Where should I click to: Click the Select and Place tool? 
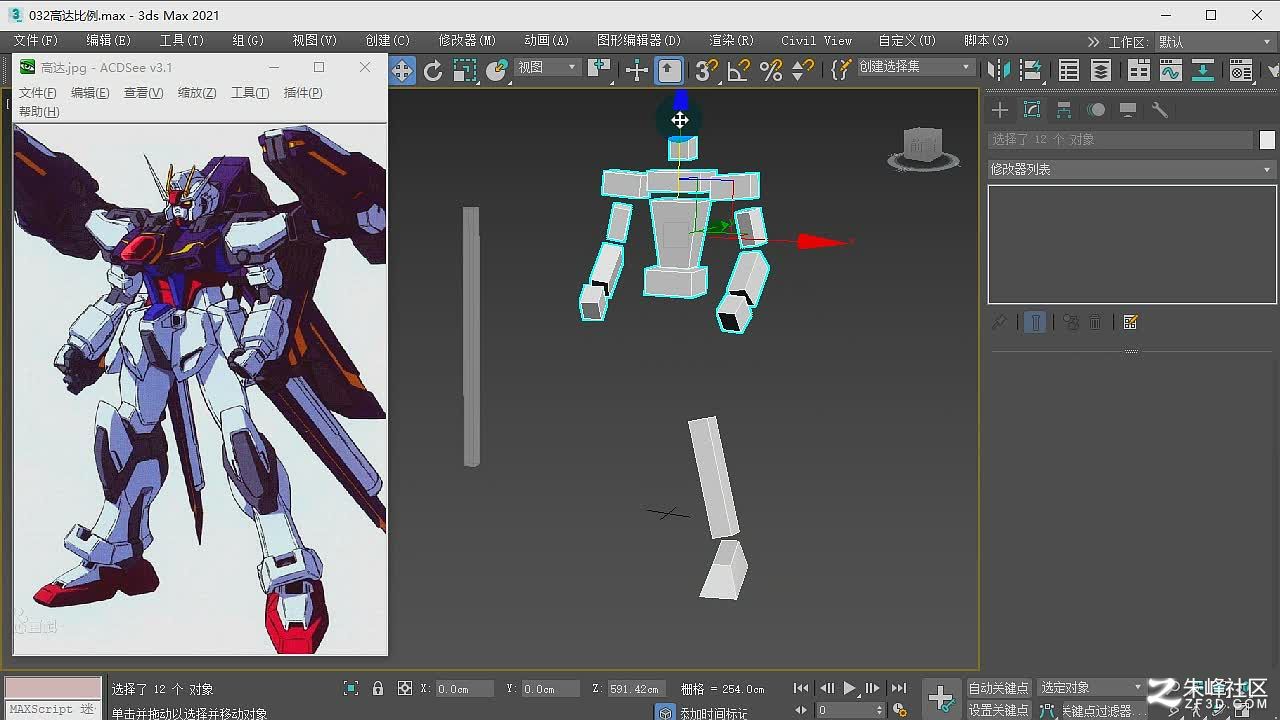(x=497, y=70)
